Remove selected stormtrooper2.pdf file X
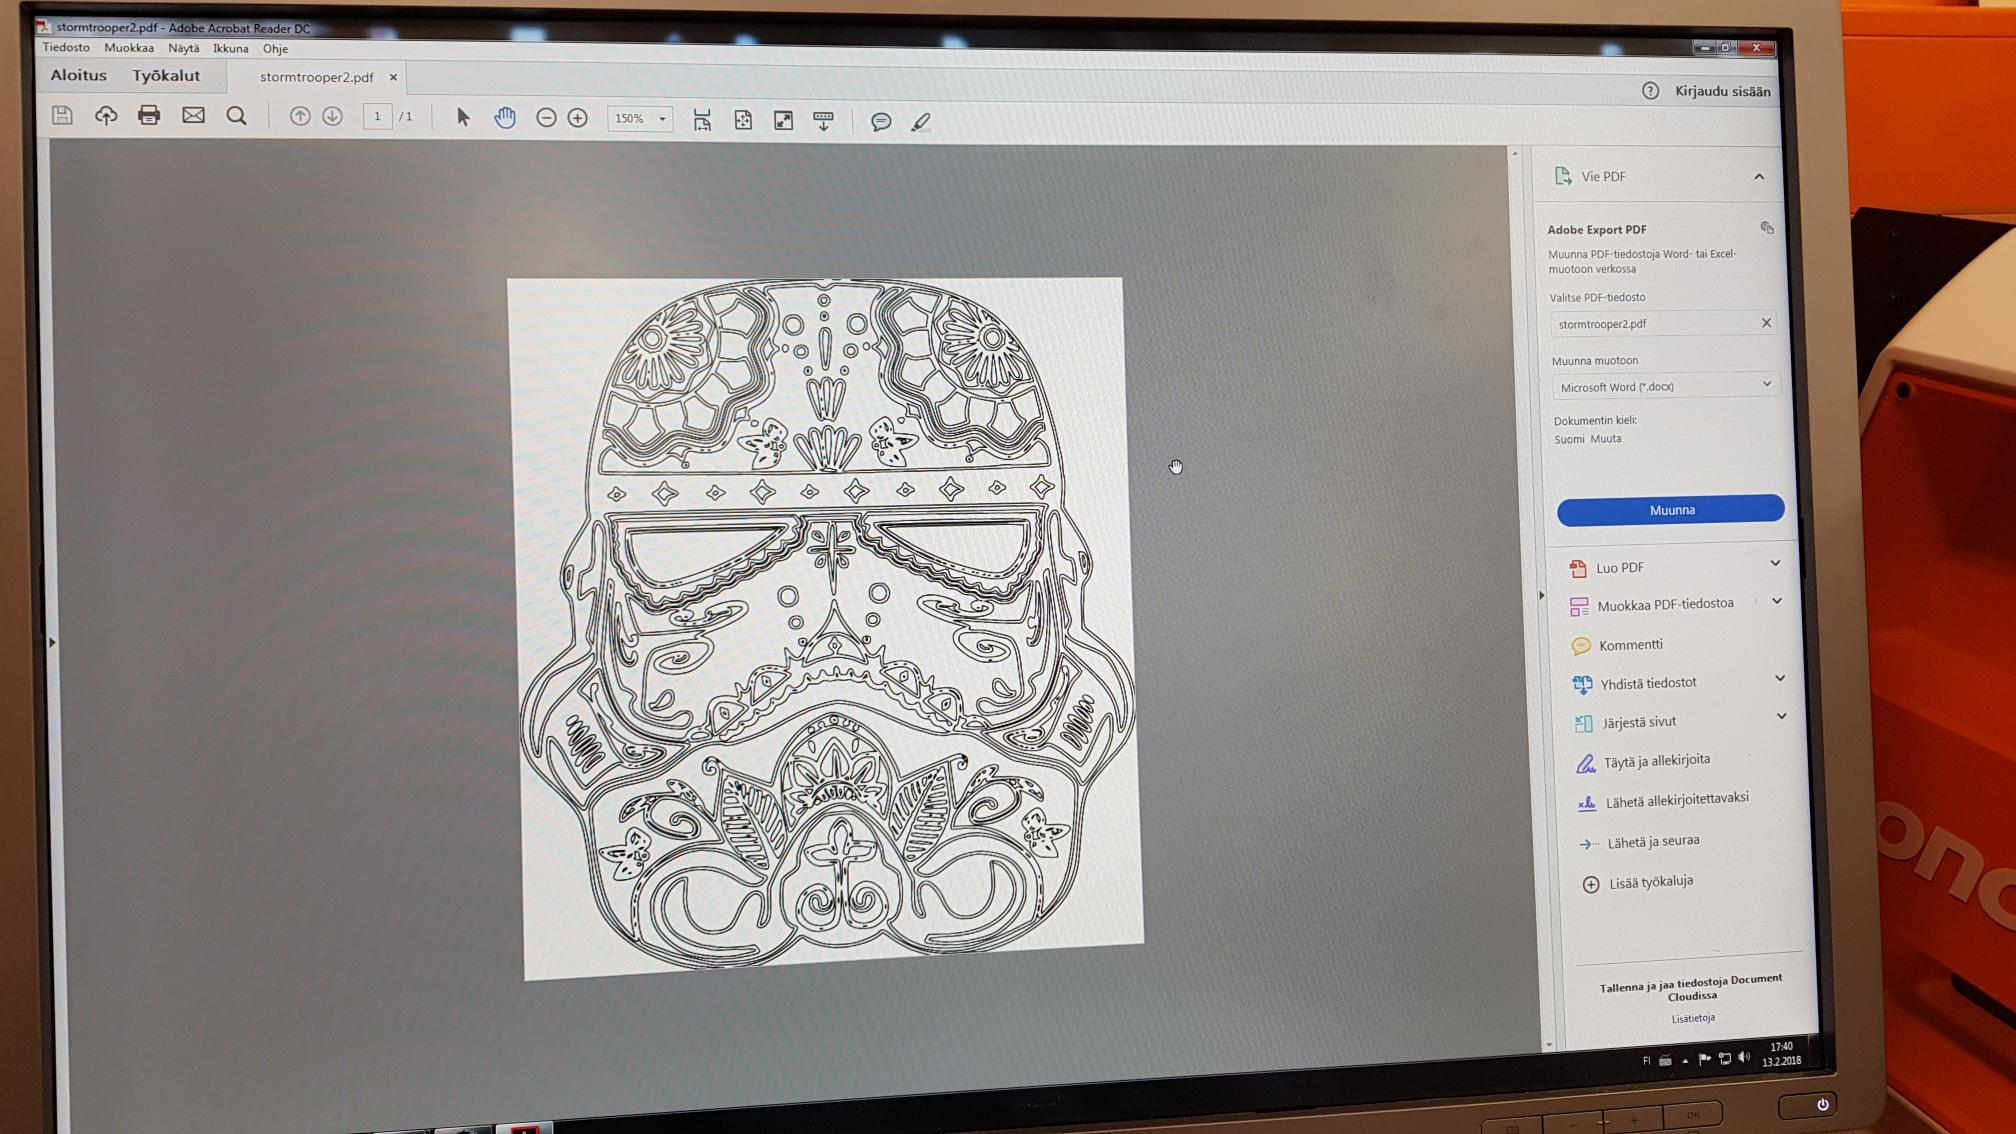This screenshot has width=2016, height=1134. [1767, 323]
